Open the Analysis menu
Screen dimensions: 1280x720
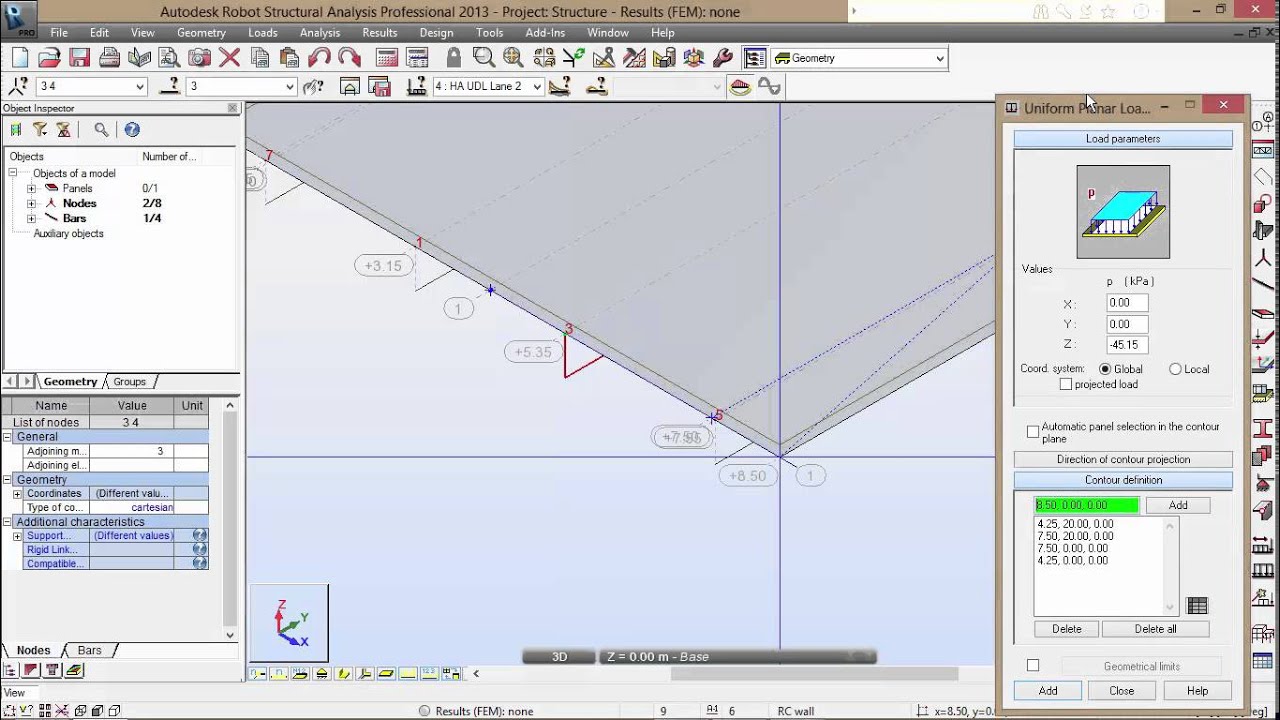320,33
